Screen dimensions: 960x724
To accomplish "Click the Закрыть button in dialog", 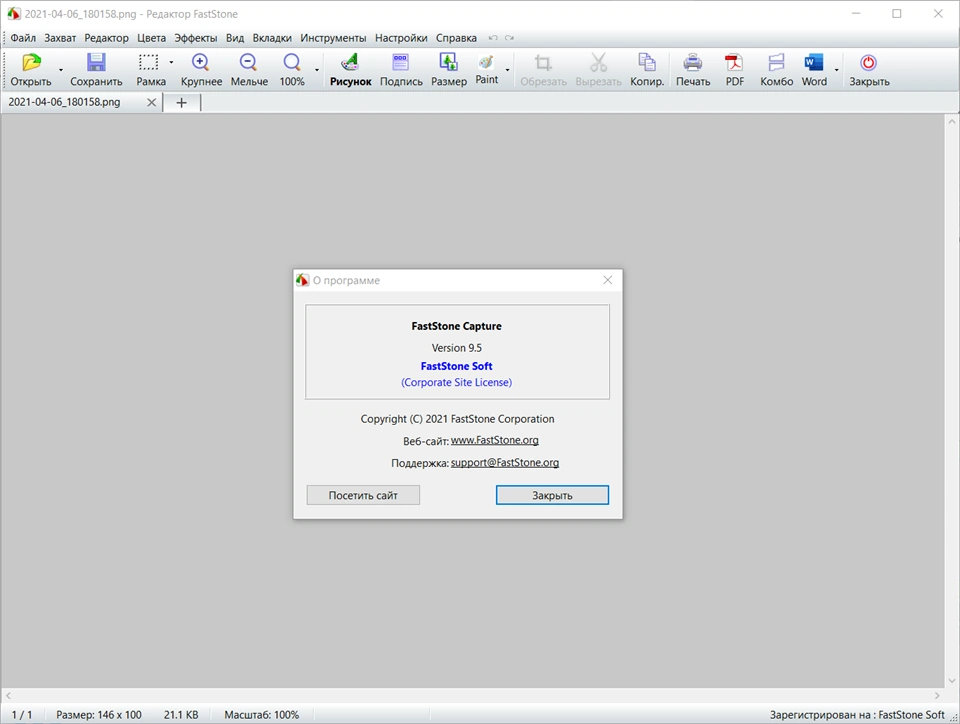I will [552, 495].
